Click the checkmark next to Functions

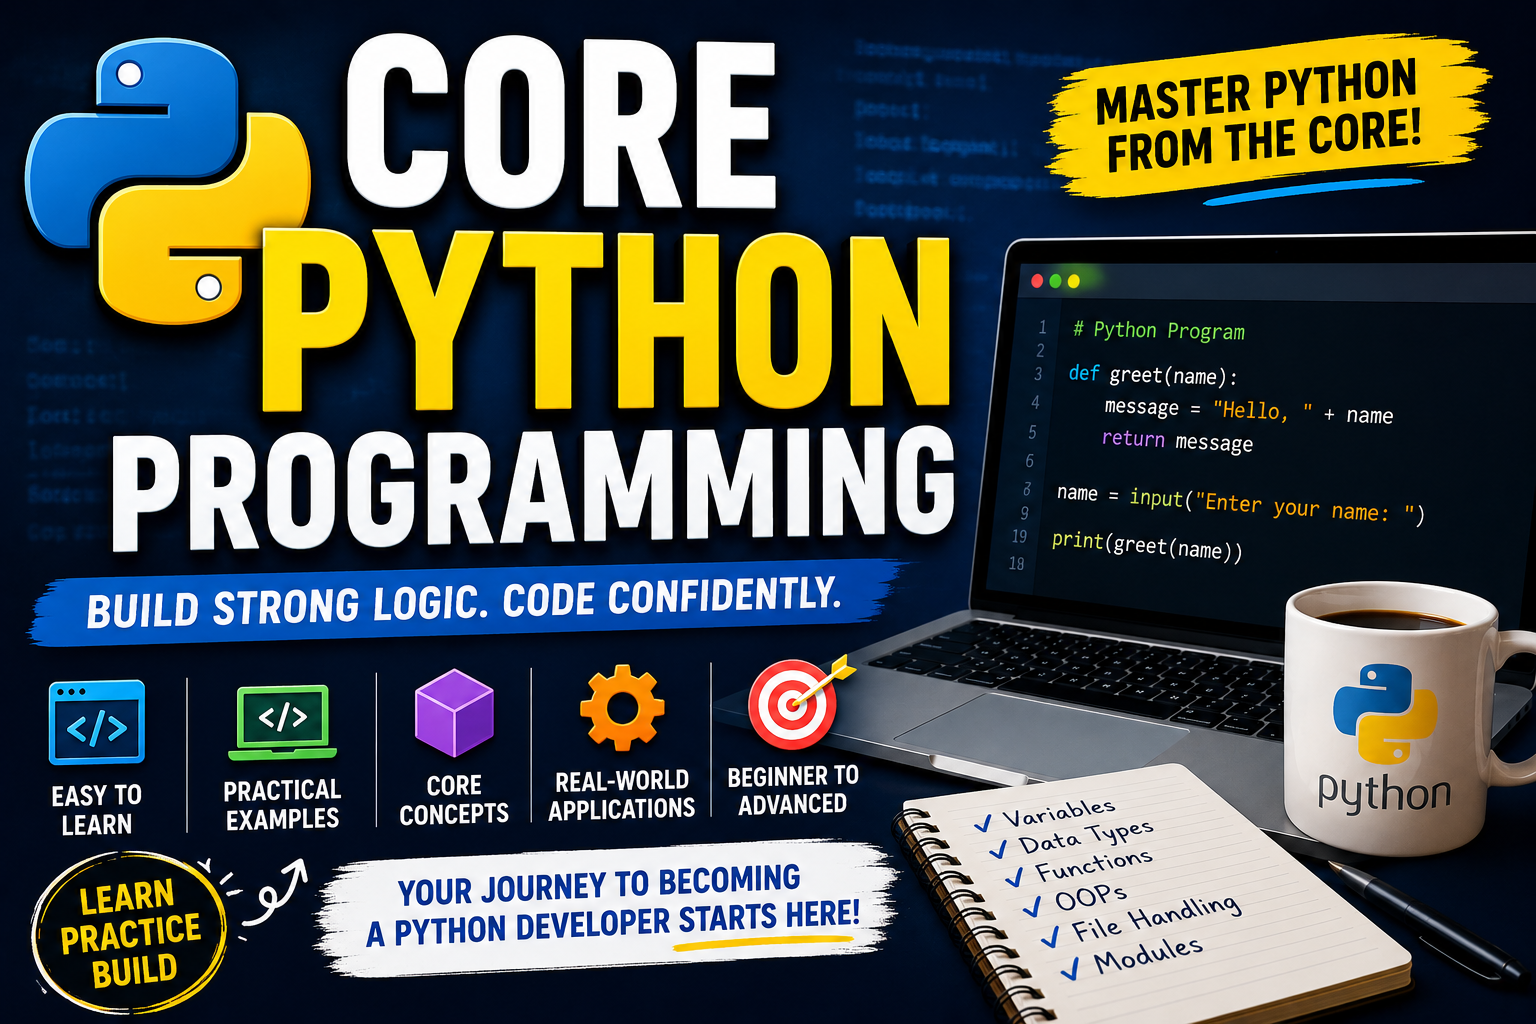point(1015,878)
